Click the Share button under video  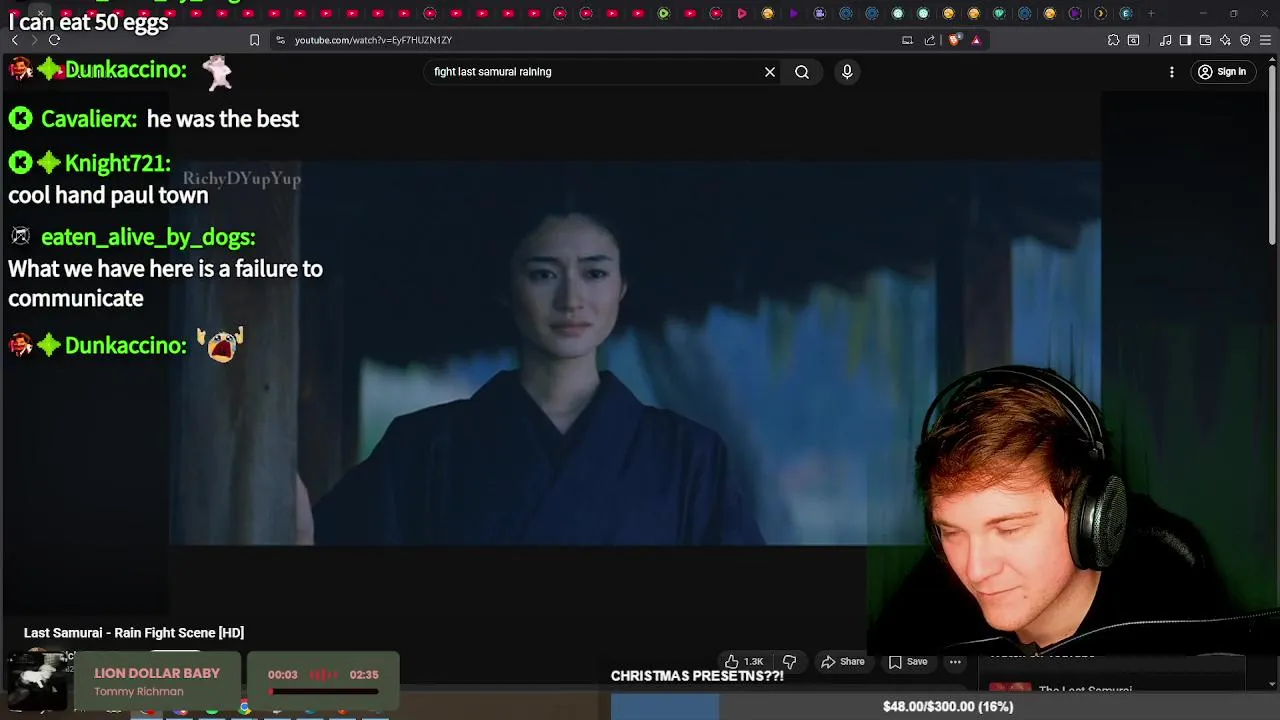[x=843, y=662]
